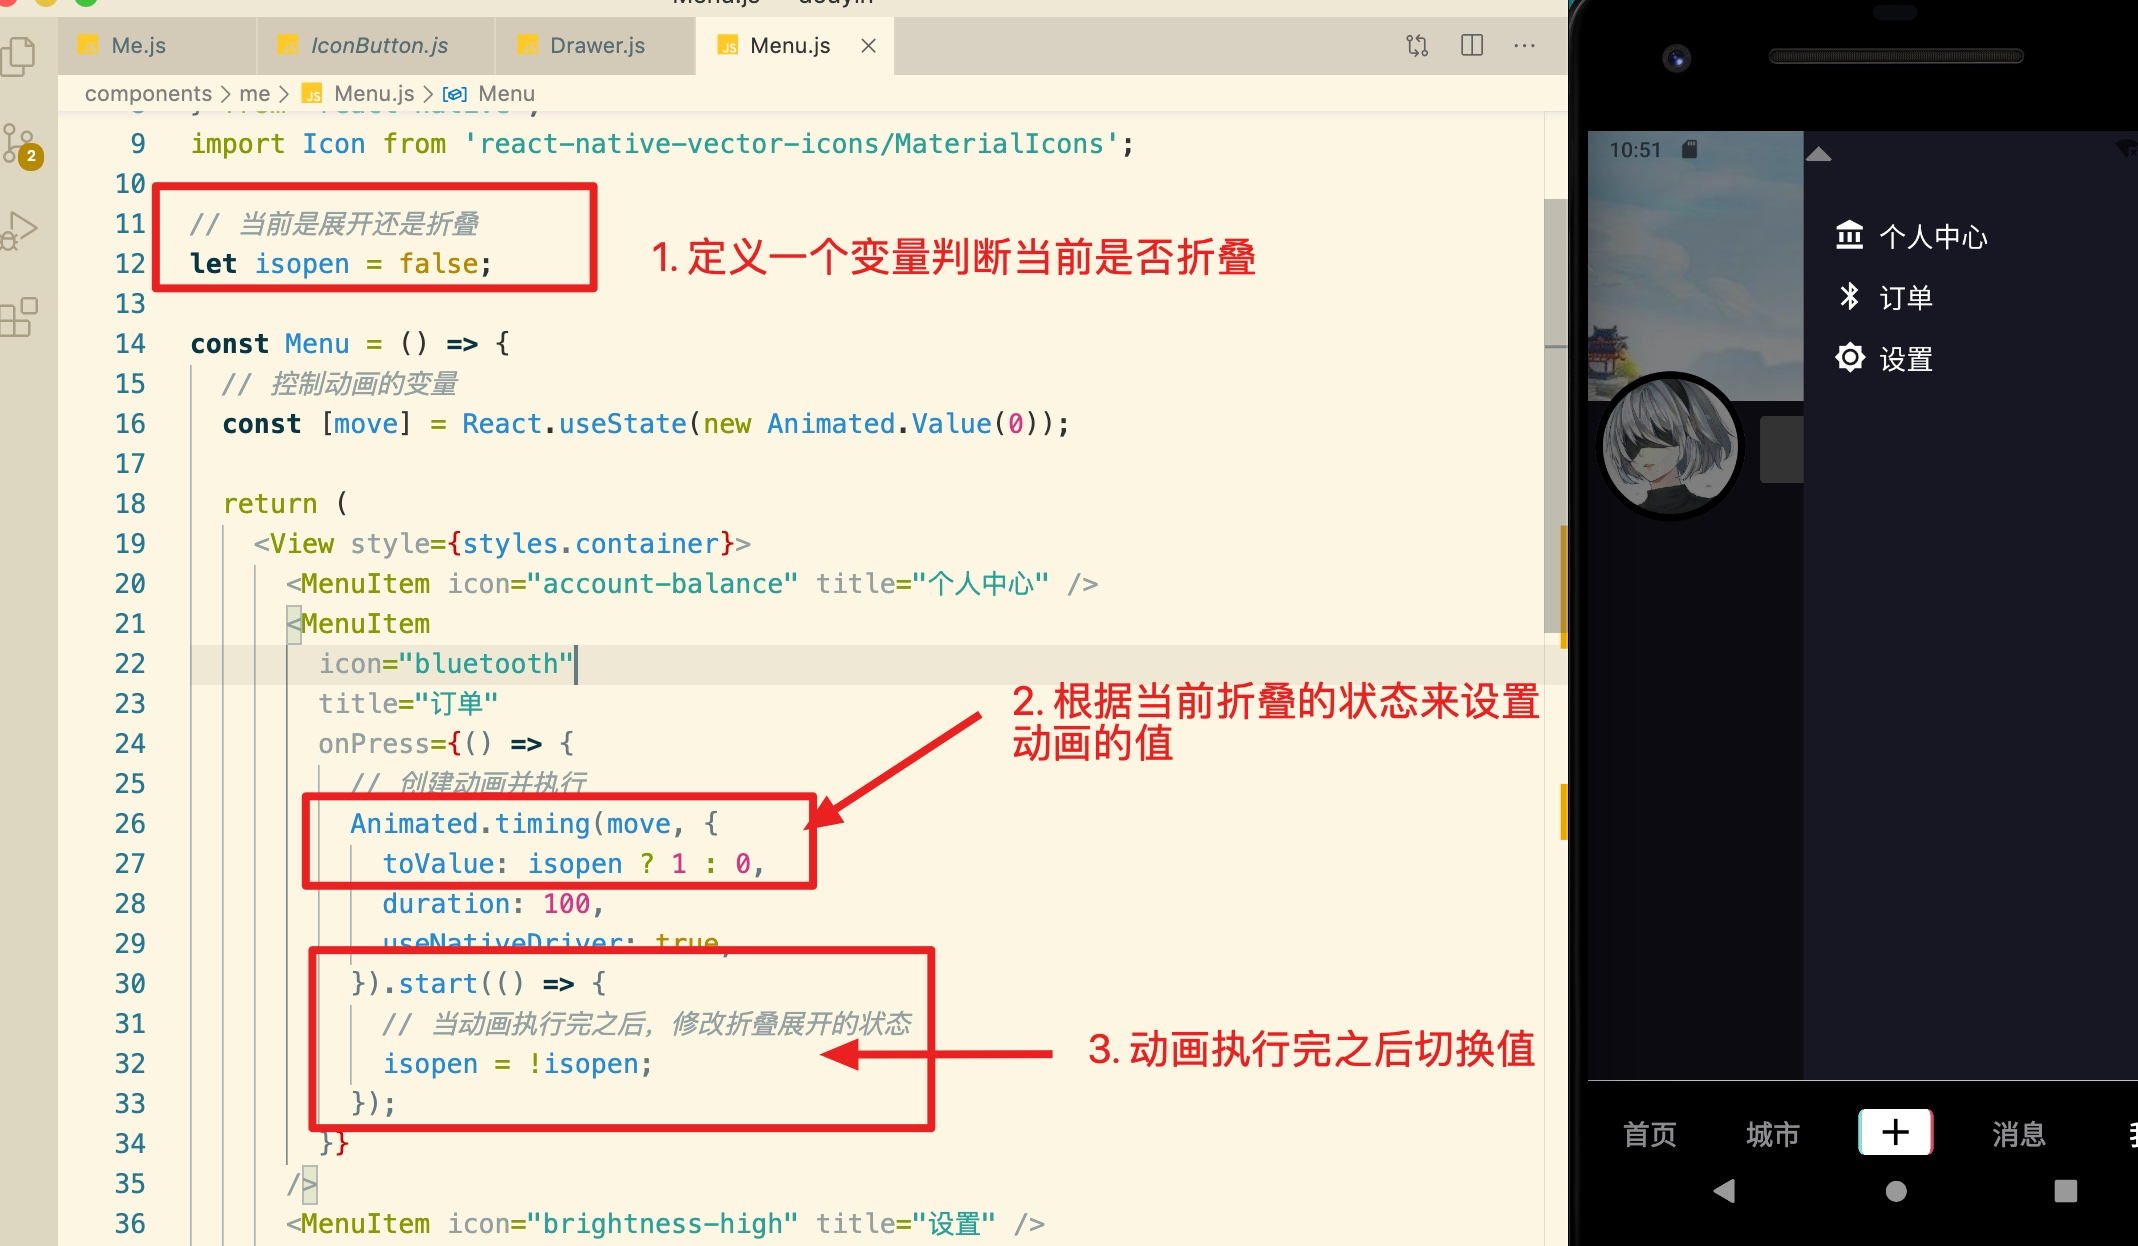
Task: Click the time 10:51 in emulator status bar
Action: [1635, 150]
